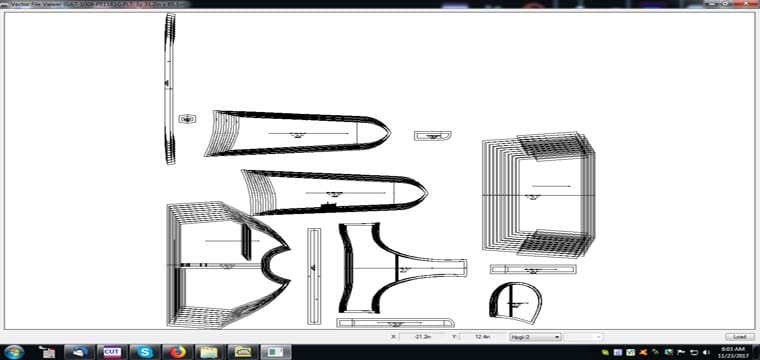Click the X coordinate field
The width and height of the screenshot is (760, 360).
tap(422, 336)
